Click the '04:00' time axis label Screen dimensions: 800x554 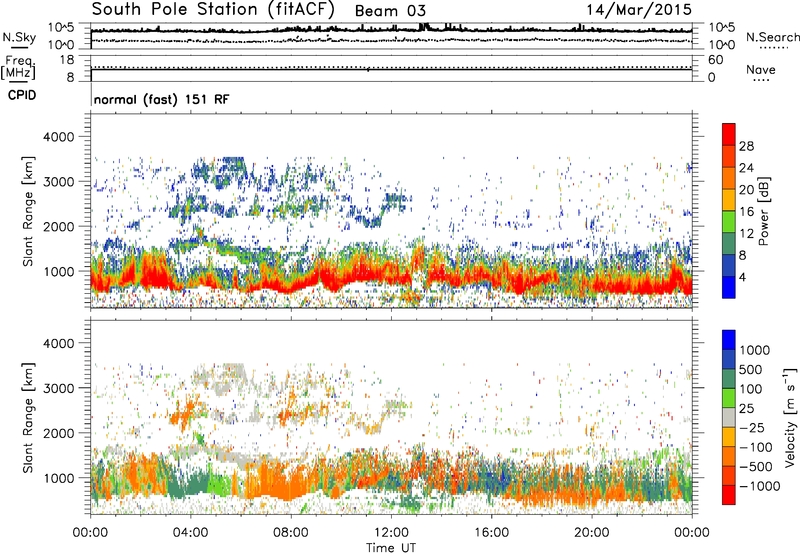point(190,533)
